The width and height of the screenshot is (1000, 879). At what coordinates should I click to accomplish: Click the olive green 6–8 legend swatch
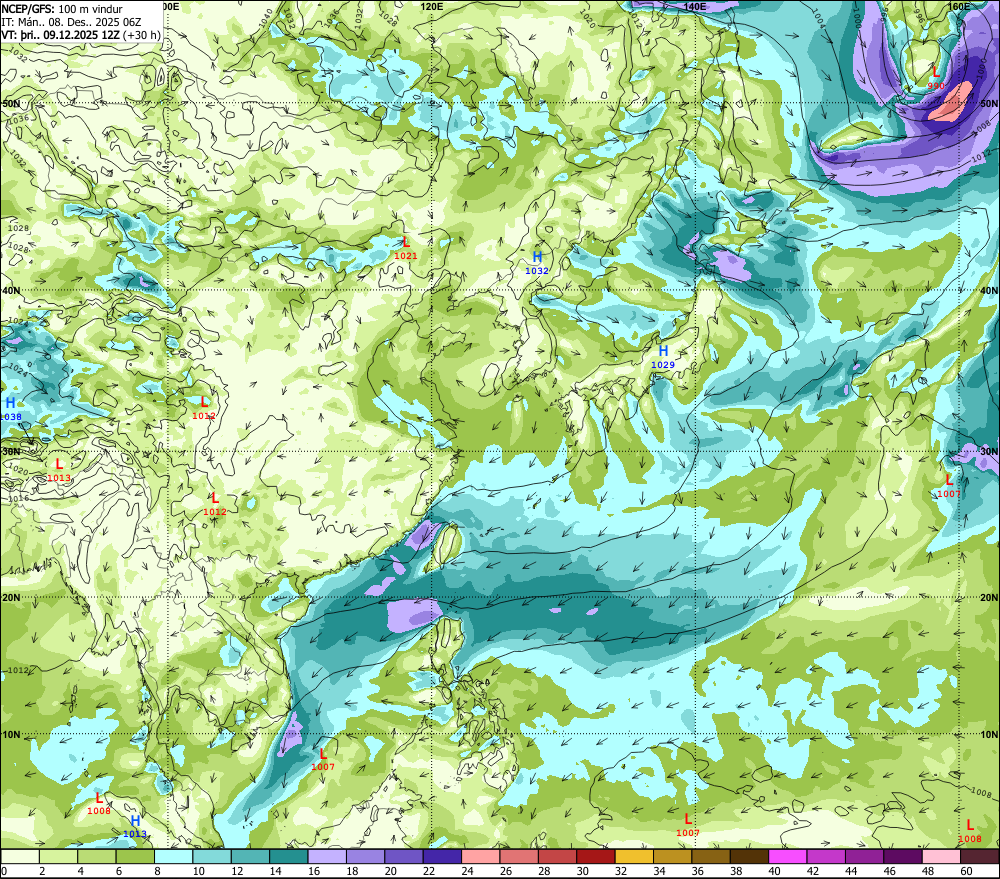pyautogui.click(x=135, y=856)
